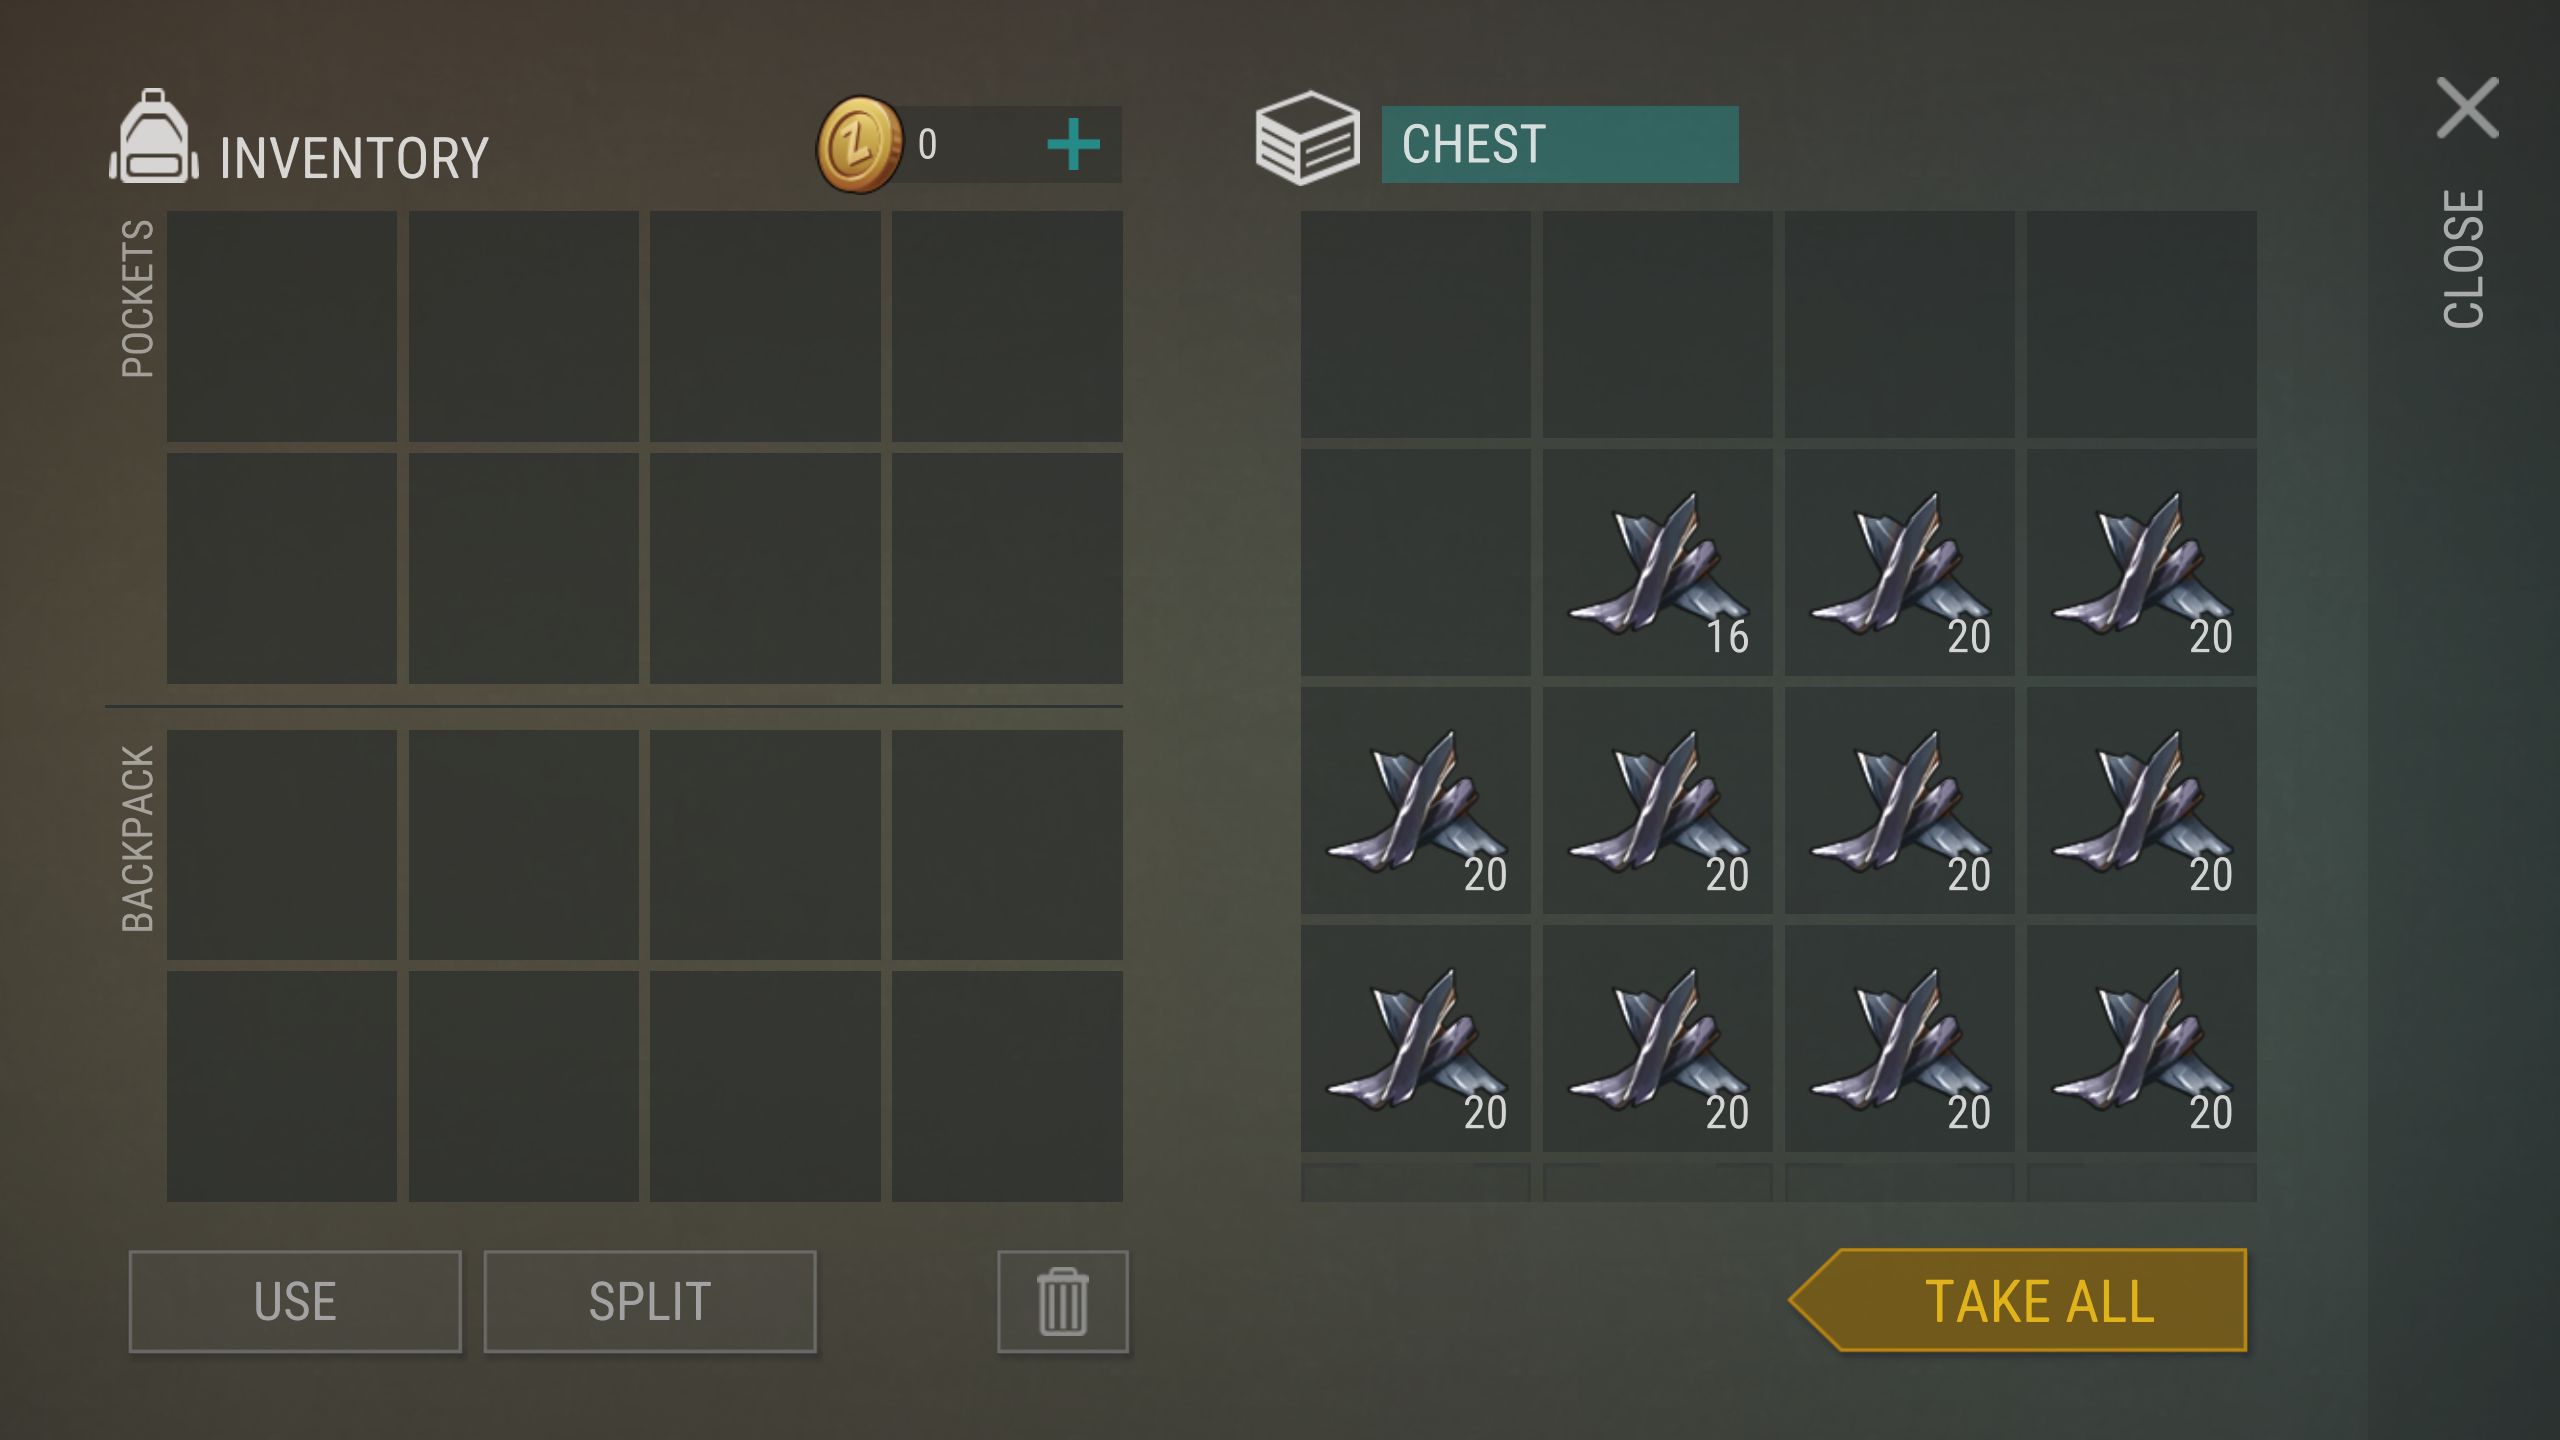The height and width of the screenshot is (1440, 2560).
Task: Click the TAKE ALL button
Action: point(2018,1300)
